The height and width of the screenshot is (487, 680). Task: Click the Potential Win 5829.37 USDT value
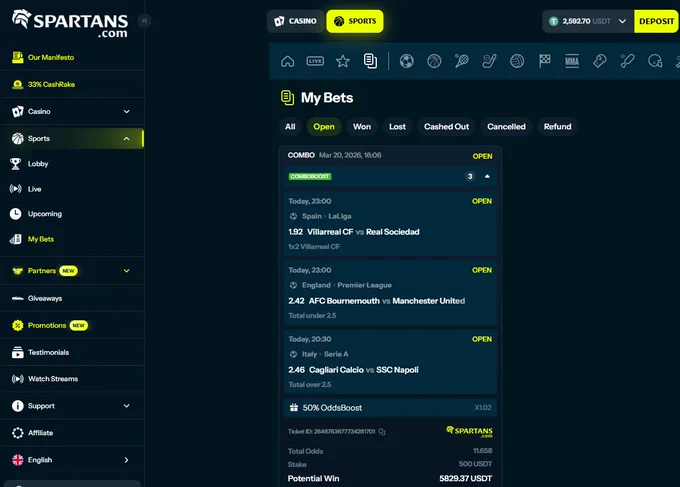465,478
